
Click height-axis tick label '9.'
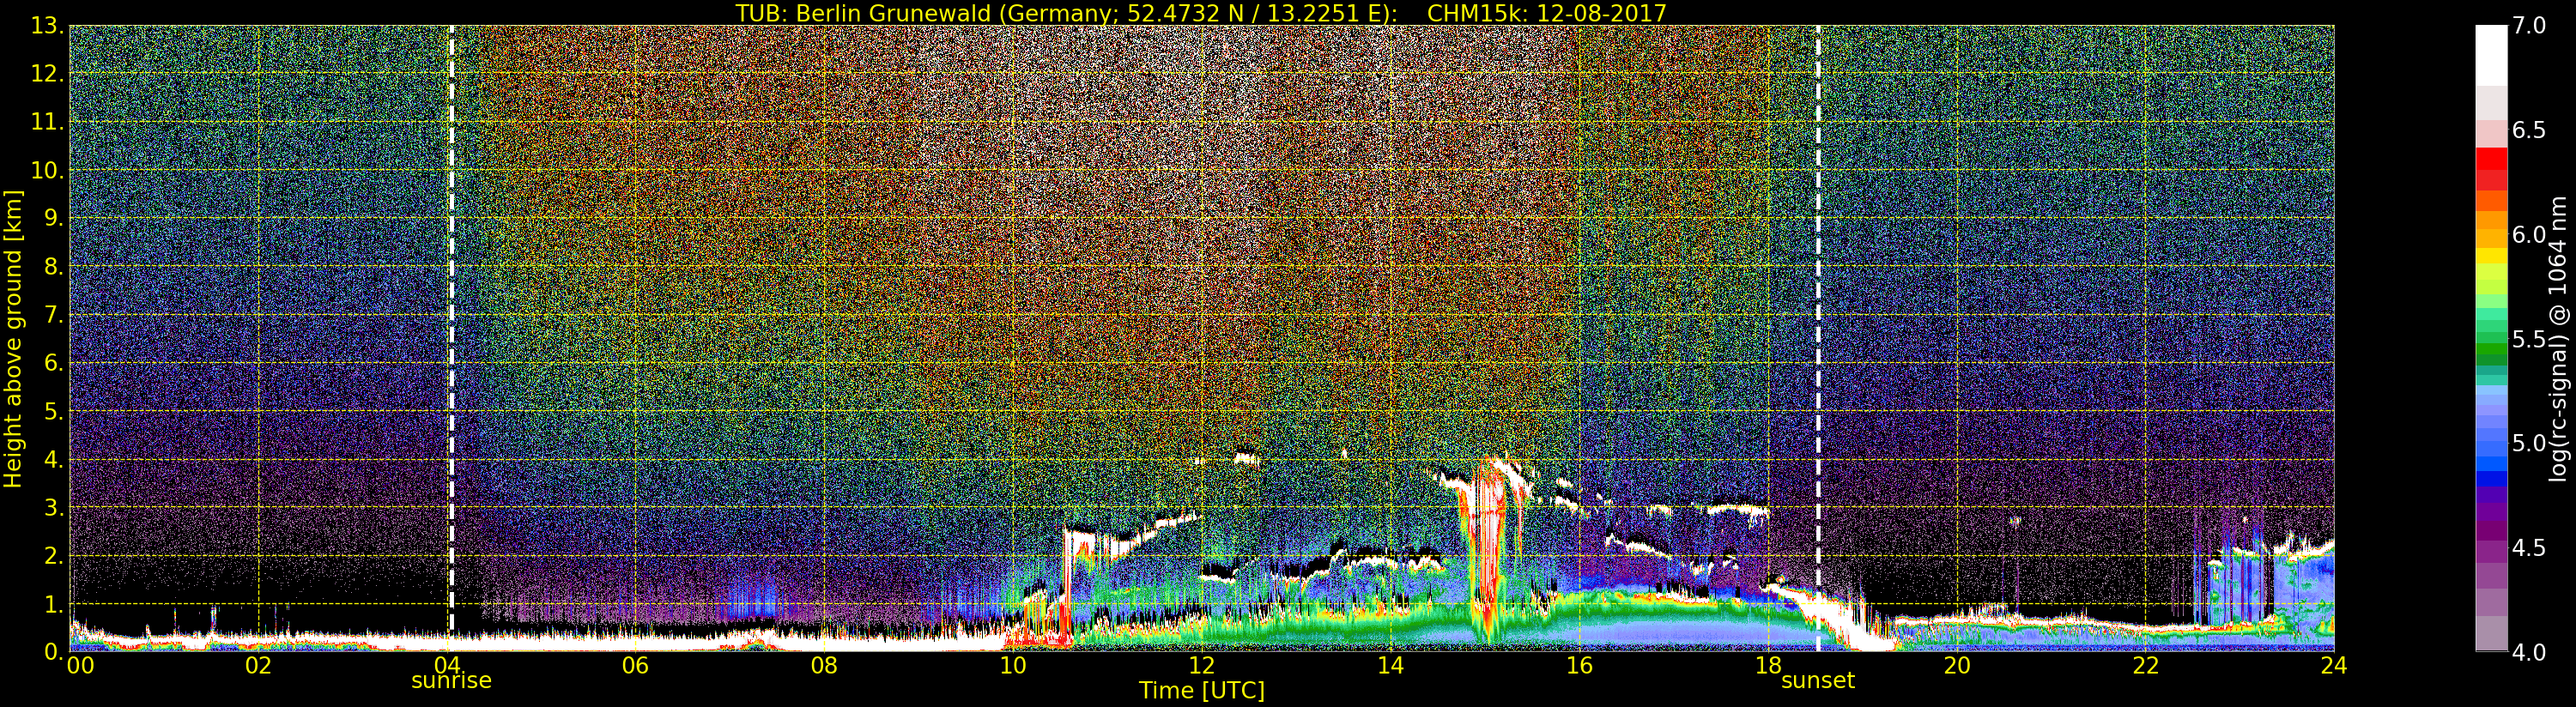[x=55, y=218]
